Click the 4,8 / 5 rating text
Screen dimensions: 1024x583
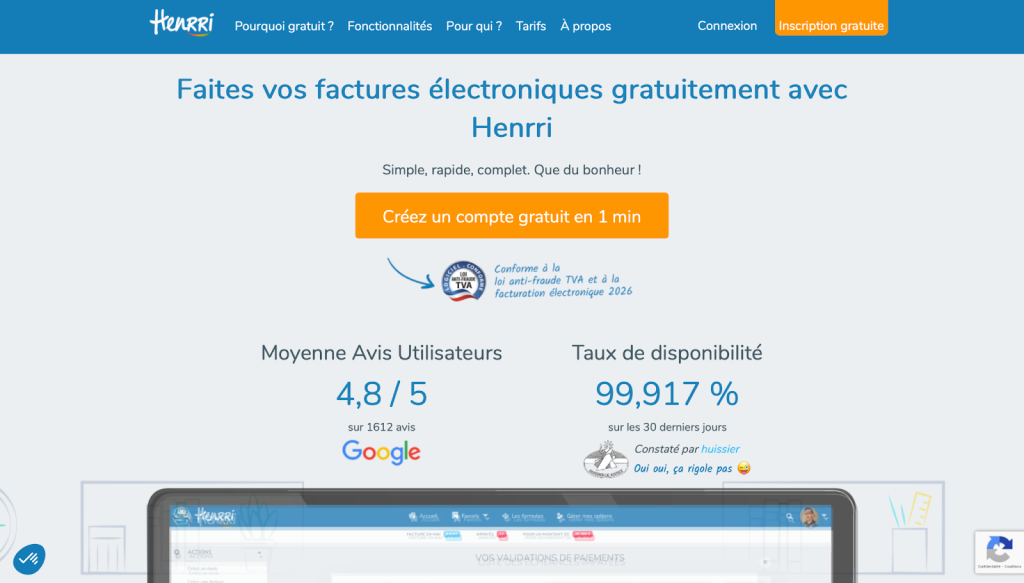tap(381, 394)
